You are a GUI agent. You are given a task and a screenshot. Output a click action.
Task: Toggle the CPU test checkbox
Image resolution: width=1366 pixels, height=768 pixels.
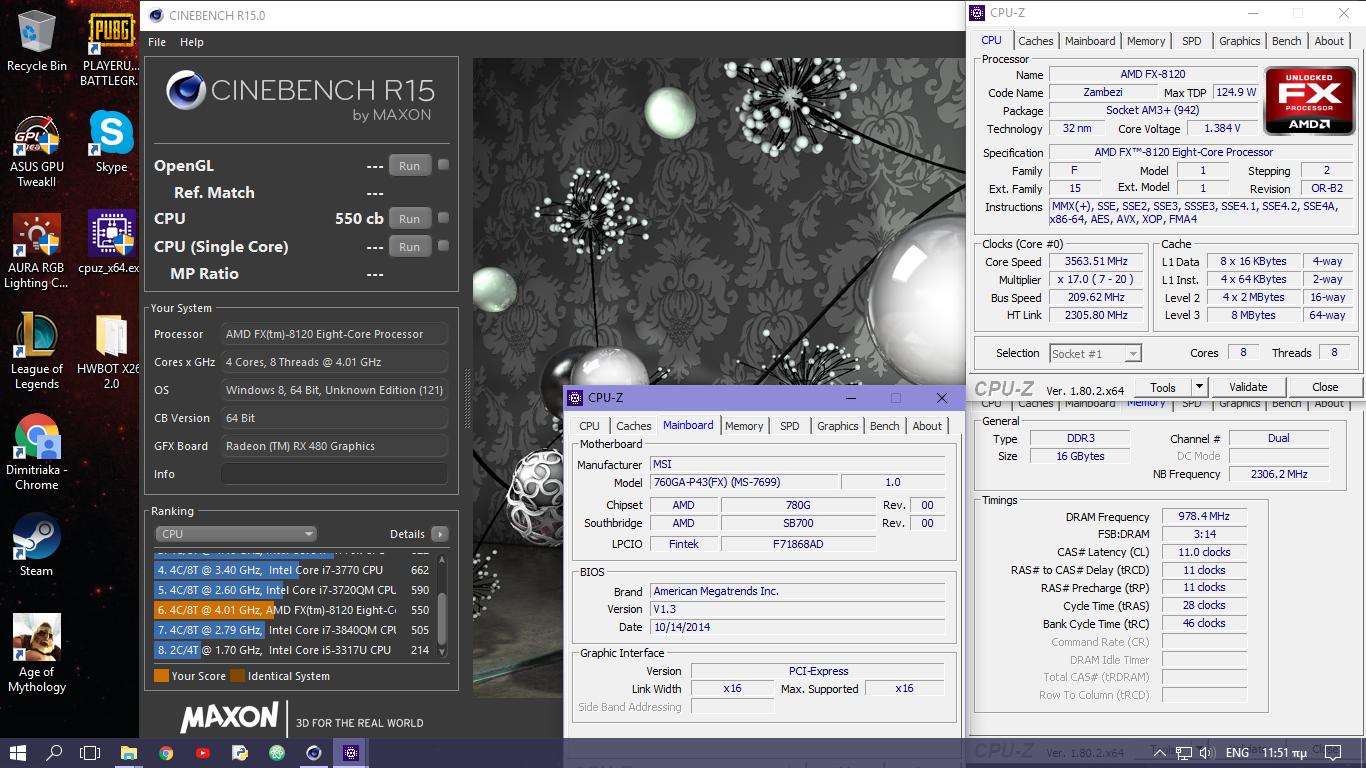click(x=443, y=218)
